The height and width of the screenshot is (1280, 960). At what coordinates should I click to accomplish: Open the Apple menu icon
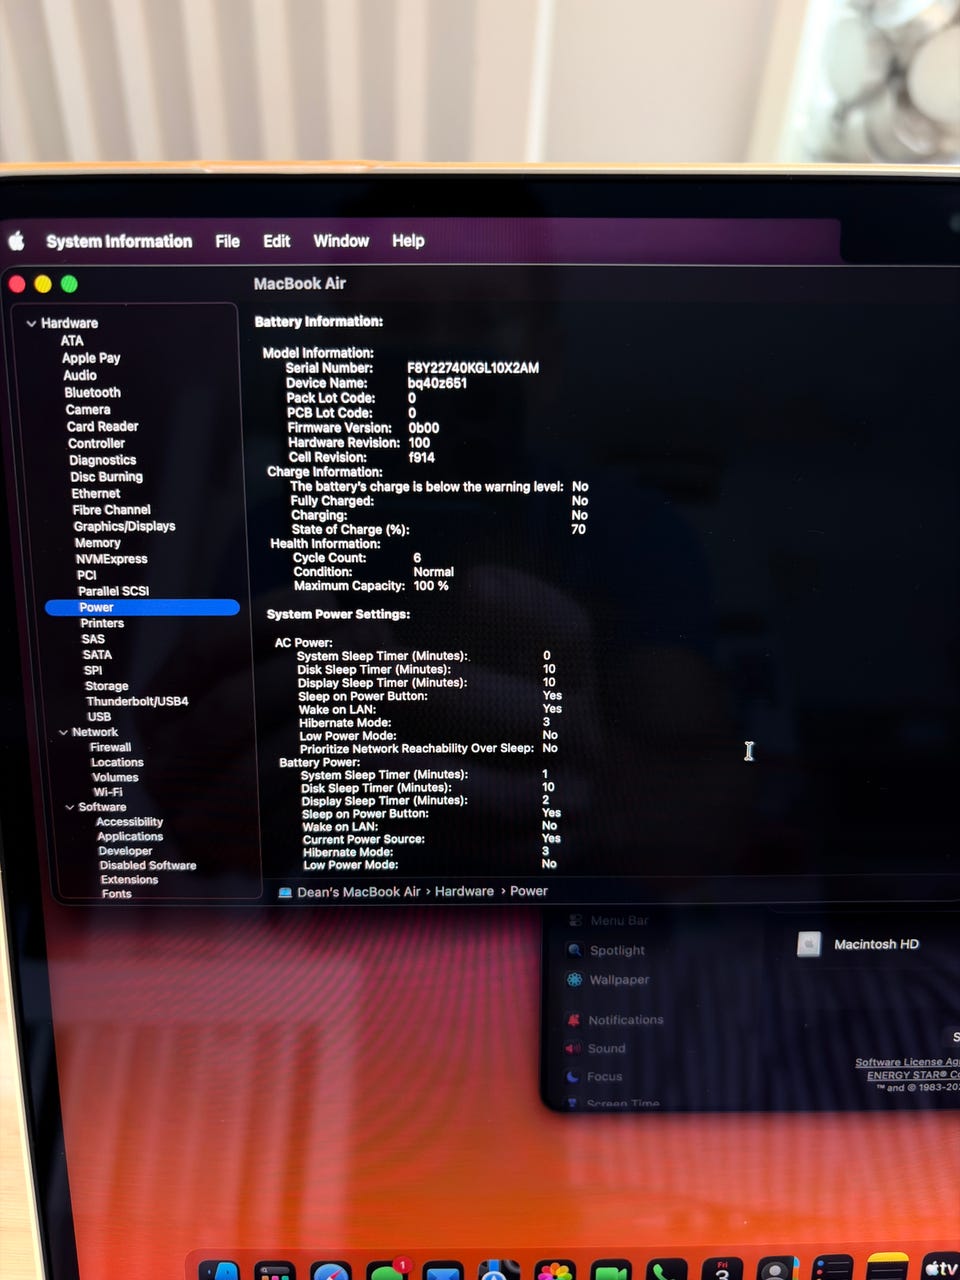[x=17, y=241]
